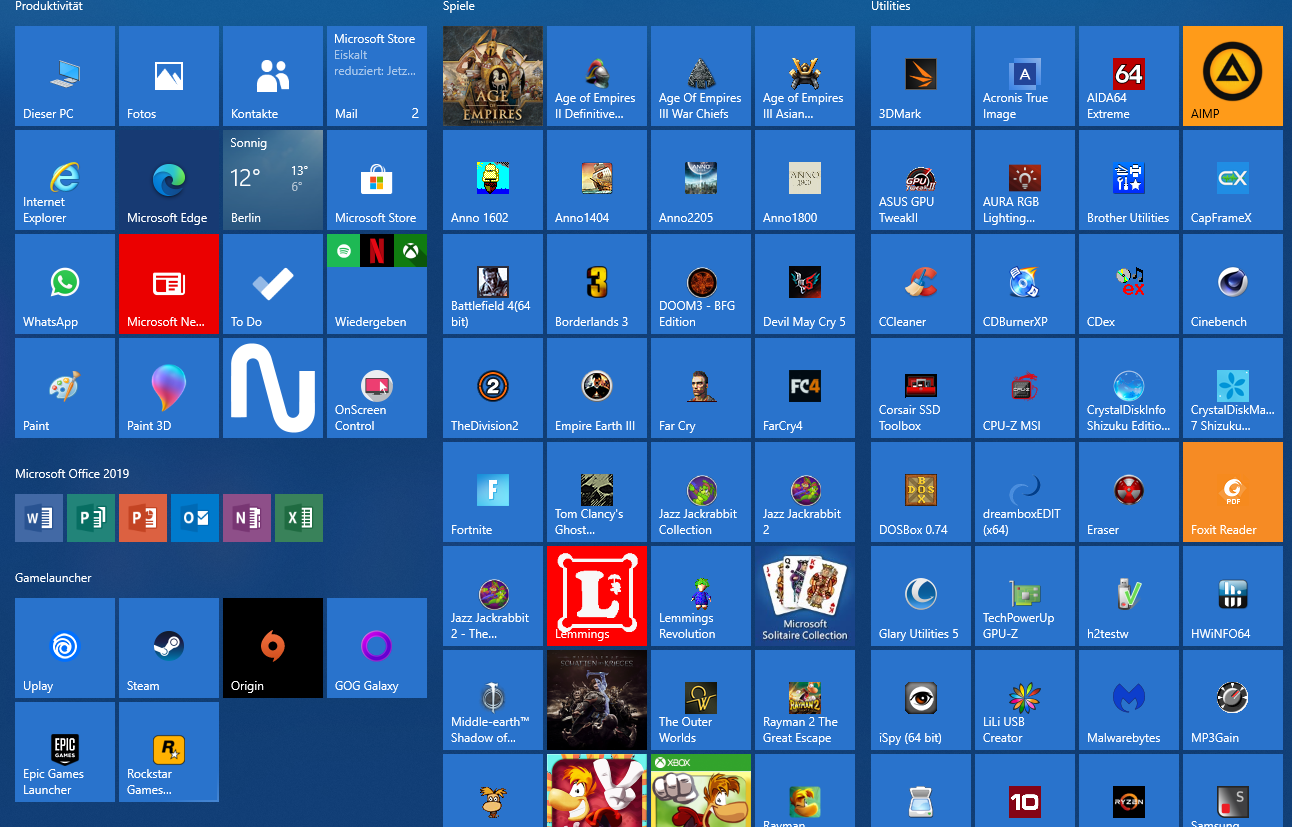The image size is (1292, 827).
Task: Open OnScreen Control tile
Action: pos(377,388)
